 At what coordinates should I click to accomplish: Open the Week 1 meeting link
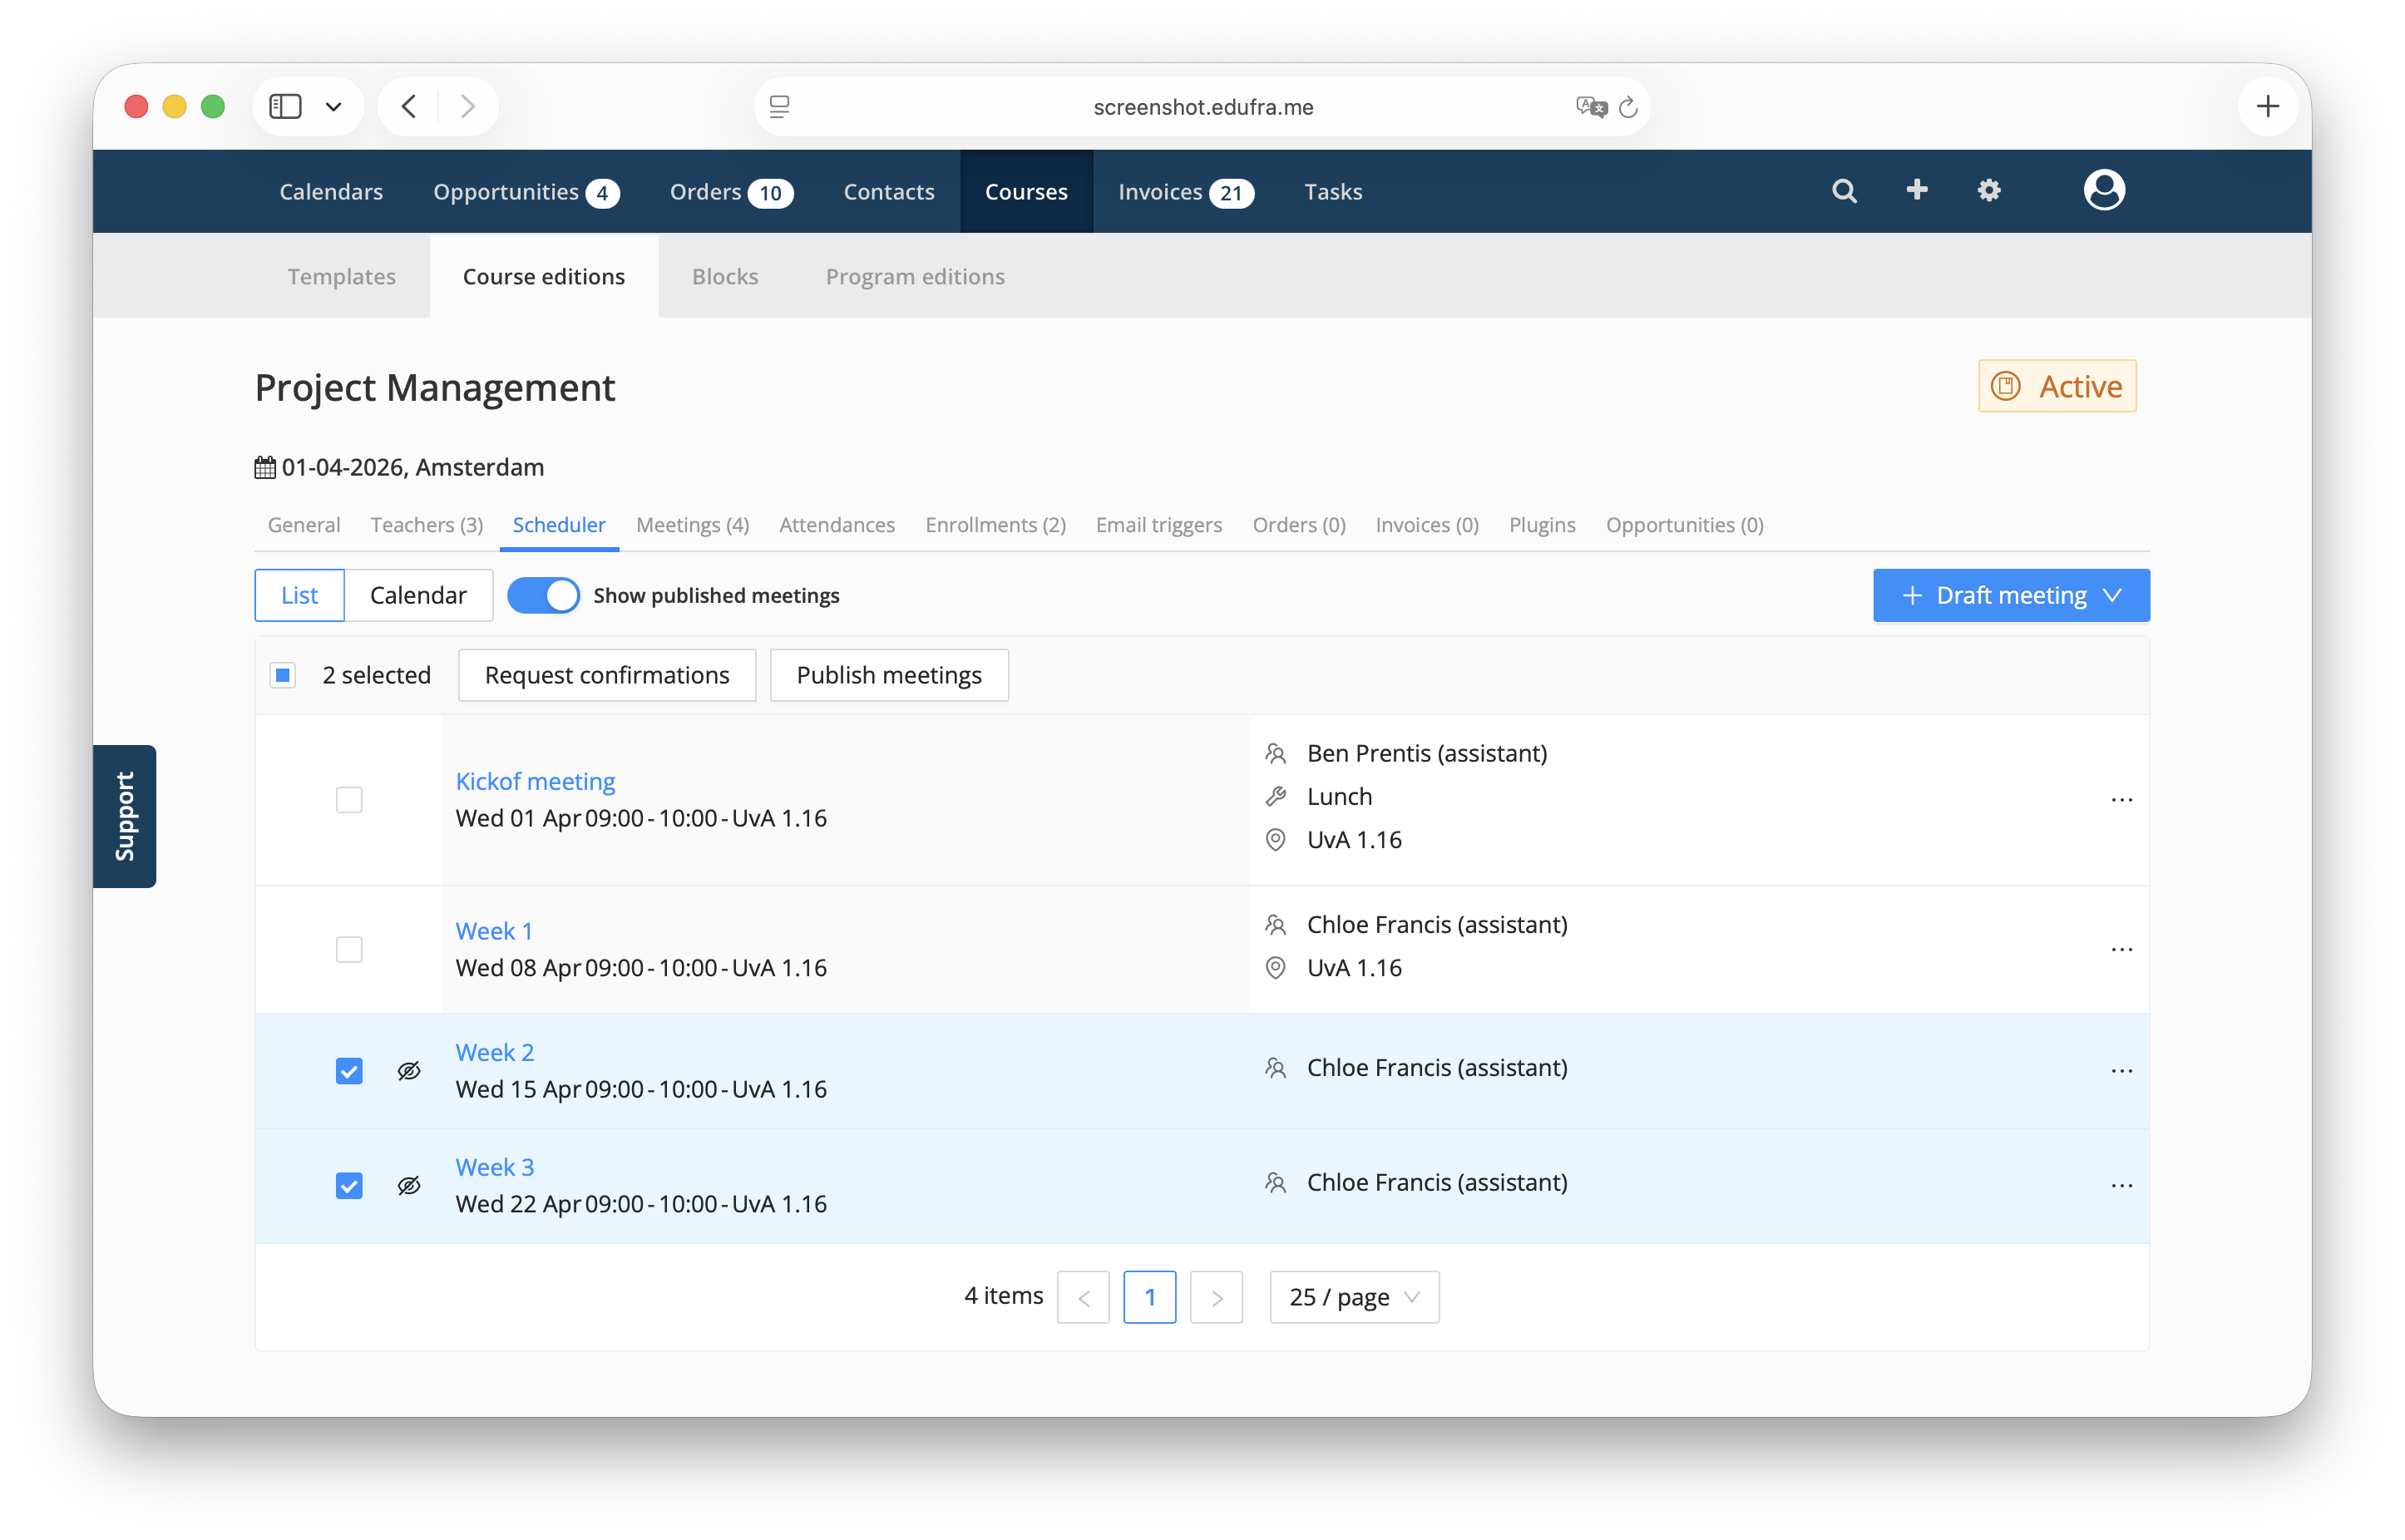click(494, 931)
